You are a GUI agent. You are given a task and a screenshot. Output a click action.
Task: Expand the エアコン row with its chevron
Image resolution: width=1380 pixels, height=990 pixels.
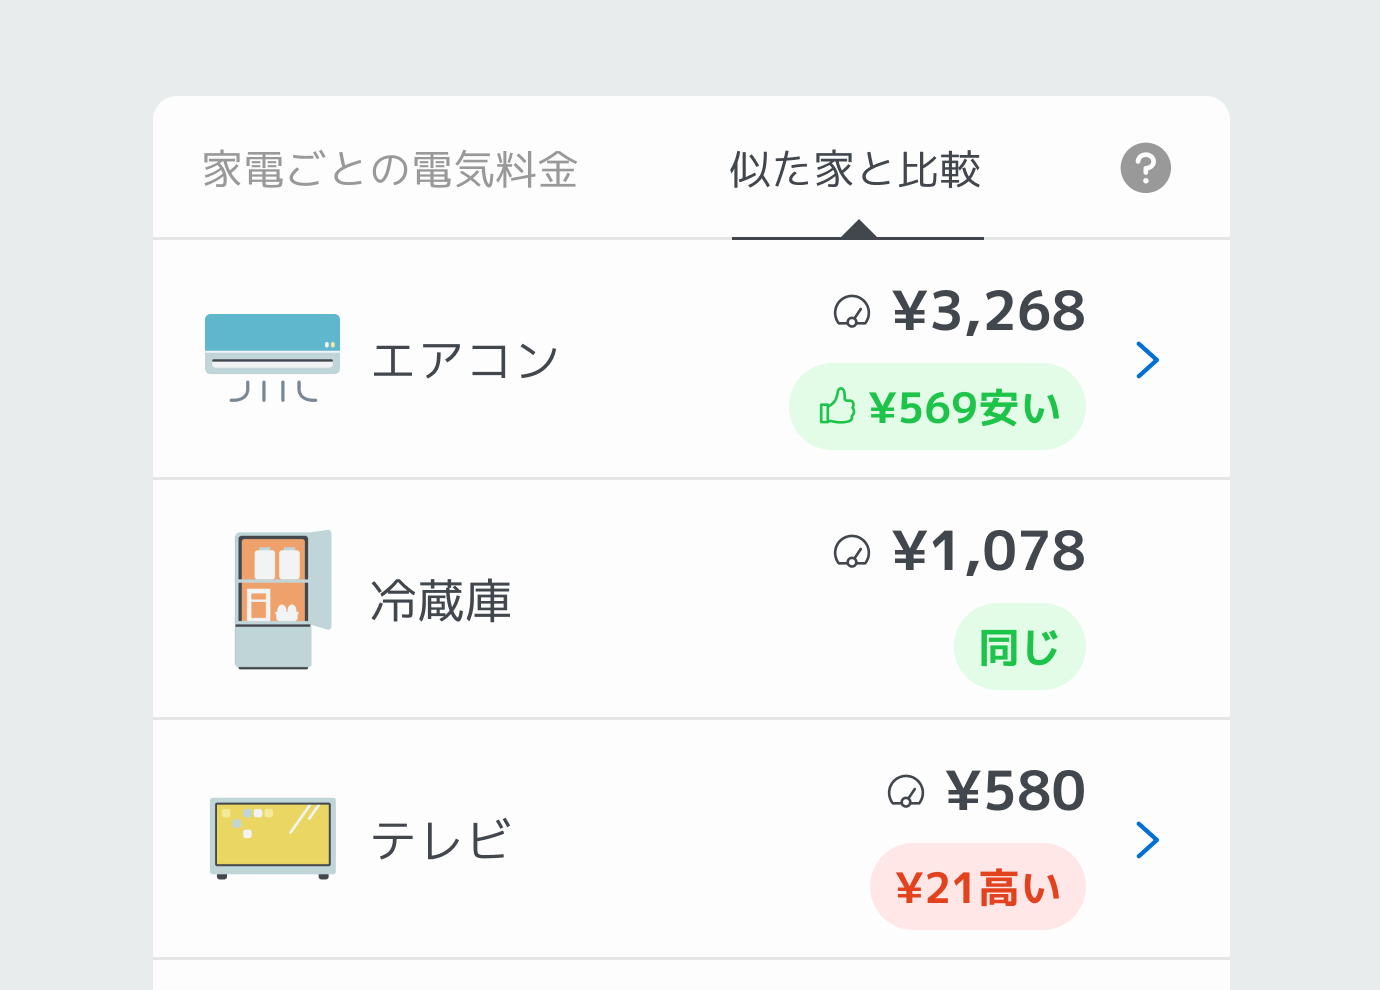[x=1147, y=360]
